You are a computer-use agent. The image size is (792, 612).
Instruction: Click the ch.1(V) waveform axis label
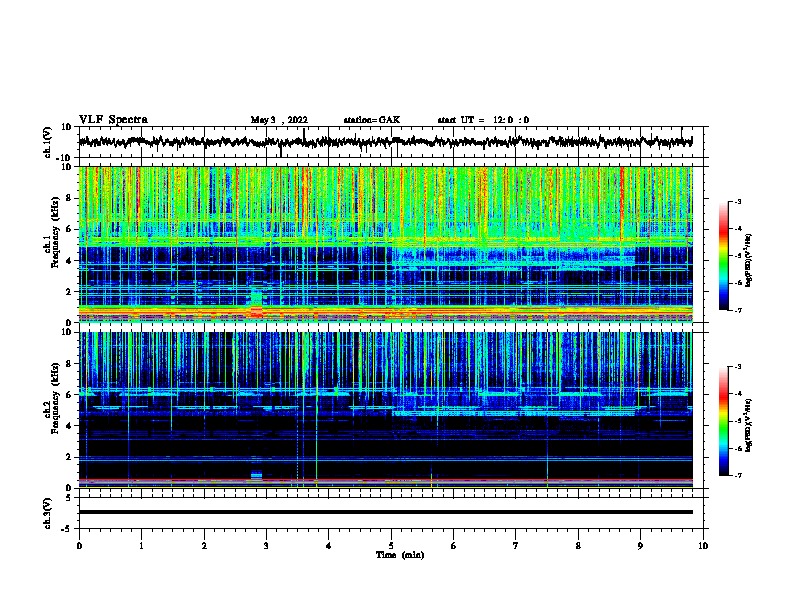pos(48,142)
